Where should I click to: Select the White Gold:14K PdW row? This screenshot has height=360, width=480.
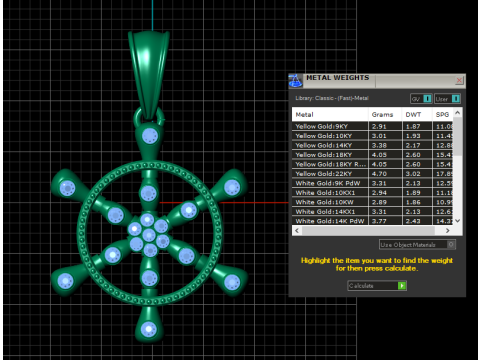[373, 221]
